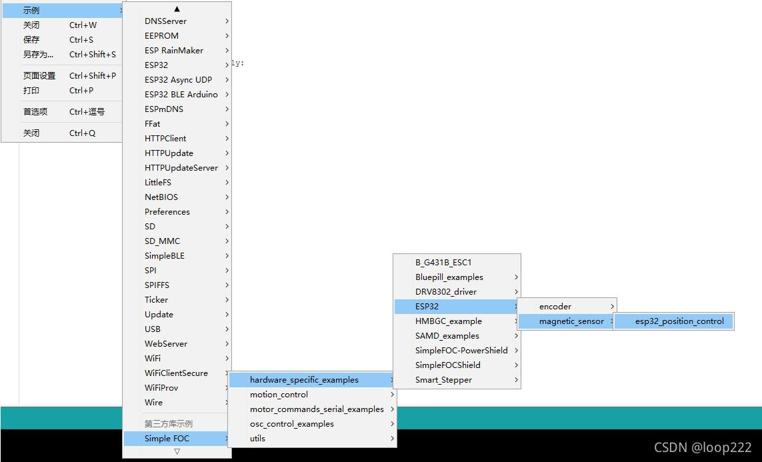The width and height of the screenshot is (762, 462).
Task: Open WiFiProv examples submenu
Action: (177, 388)
